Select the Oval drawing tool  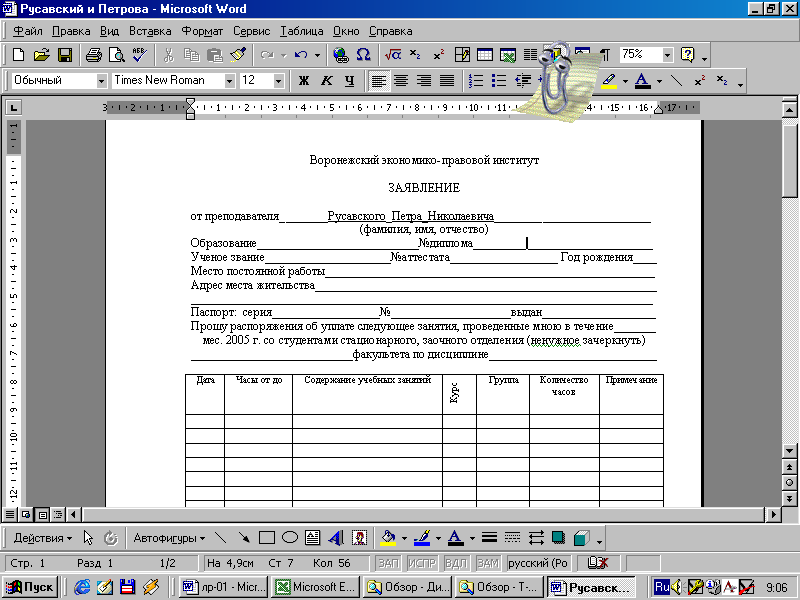290,538
